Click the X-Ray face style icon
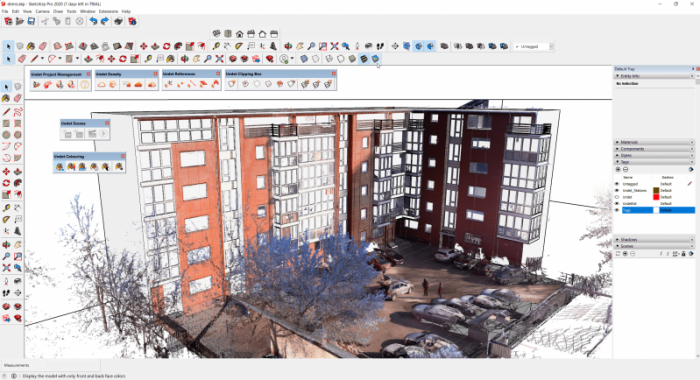 pos(304,58)
